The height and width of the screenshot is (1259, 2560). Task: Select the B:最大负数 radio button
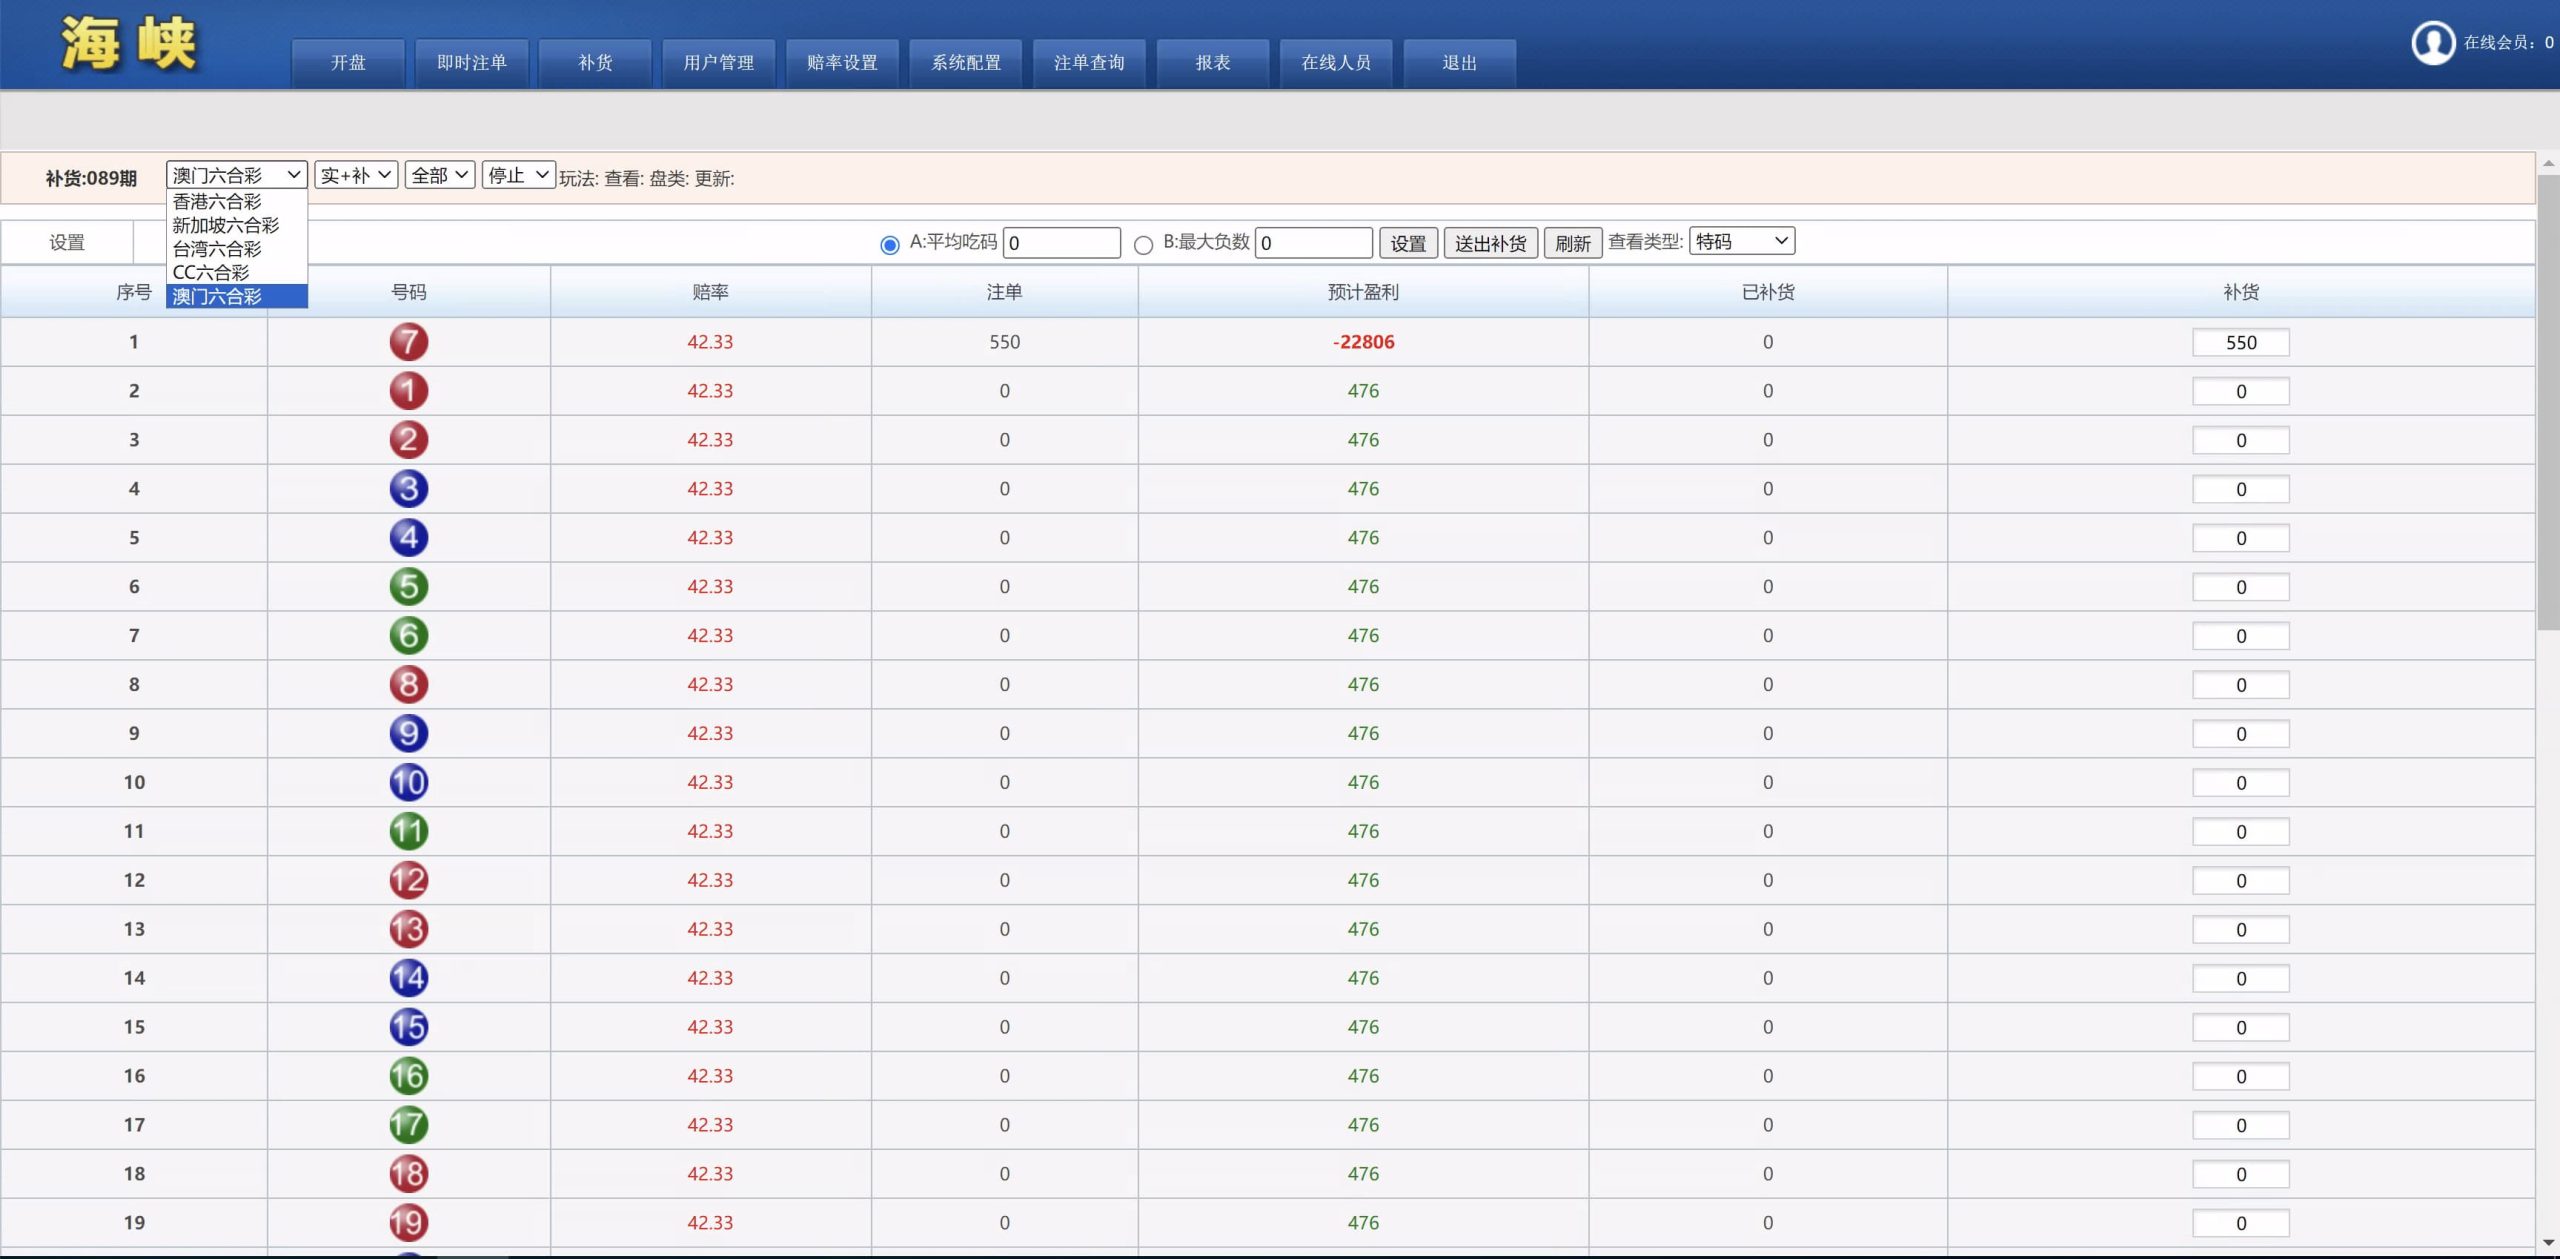[x=1143, y=245]
